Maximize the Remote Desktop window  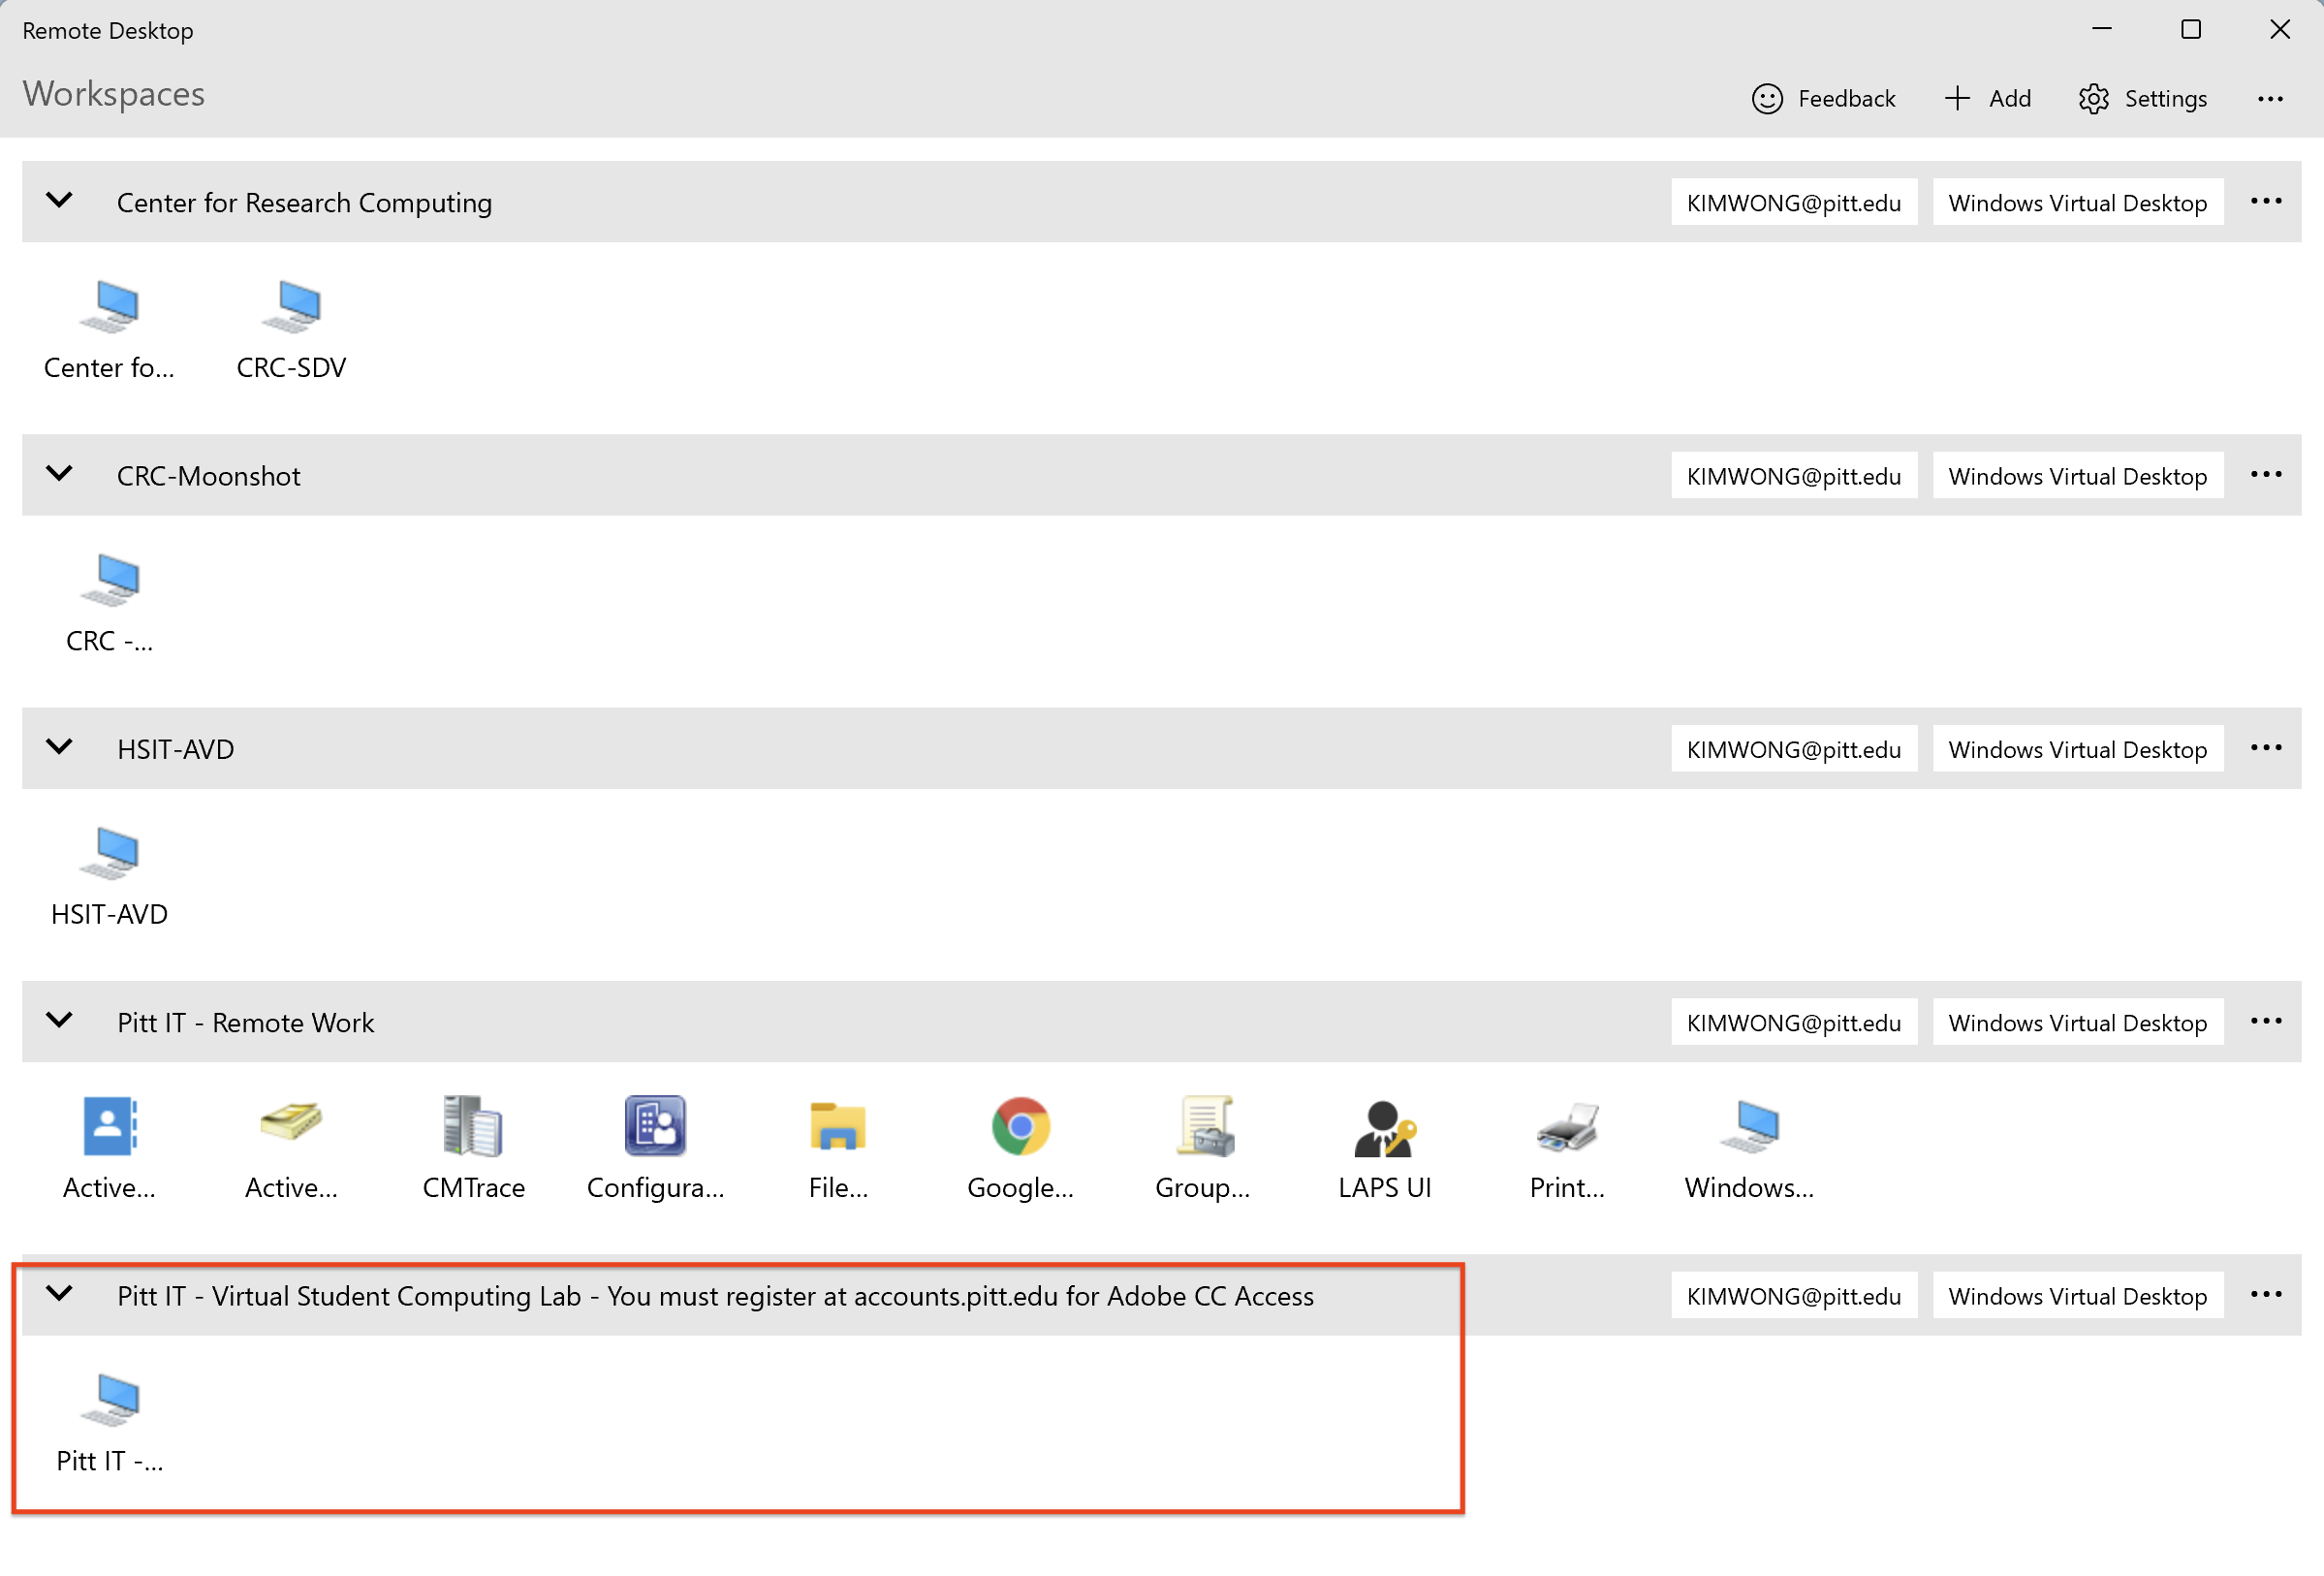pyautogui.click(x=2190, y=29)
